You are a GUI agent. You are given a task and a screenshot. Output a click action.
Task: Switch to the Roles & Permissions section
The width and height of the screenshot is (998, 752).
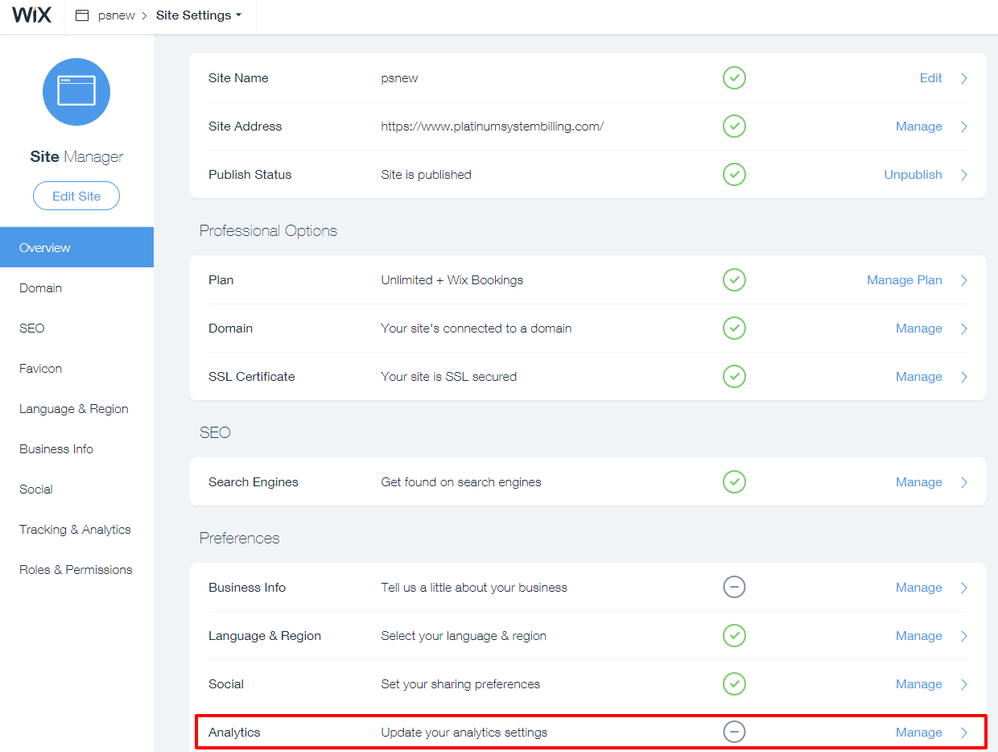(75, 569)
